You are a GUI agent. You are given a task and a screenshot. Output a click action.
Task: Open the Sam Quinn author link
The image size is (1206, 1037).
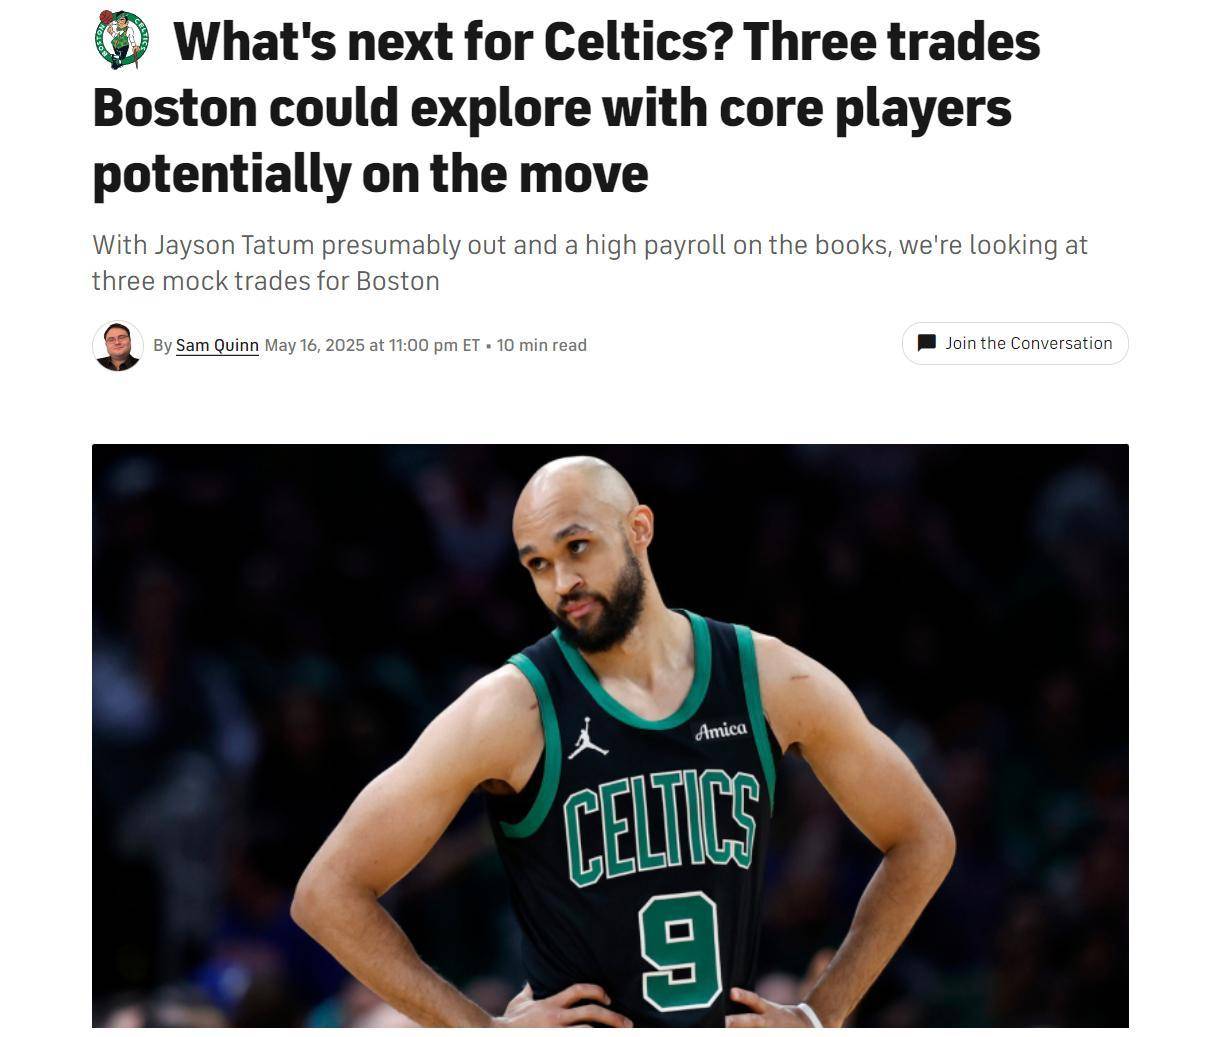pos(217,345)
